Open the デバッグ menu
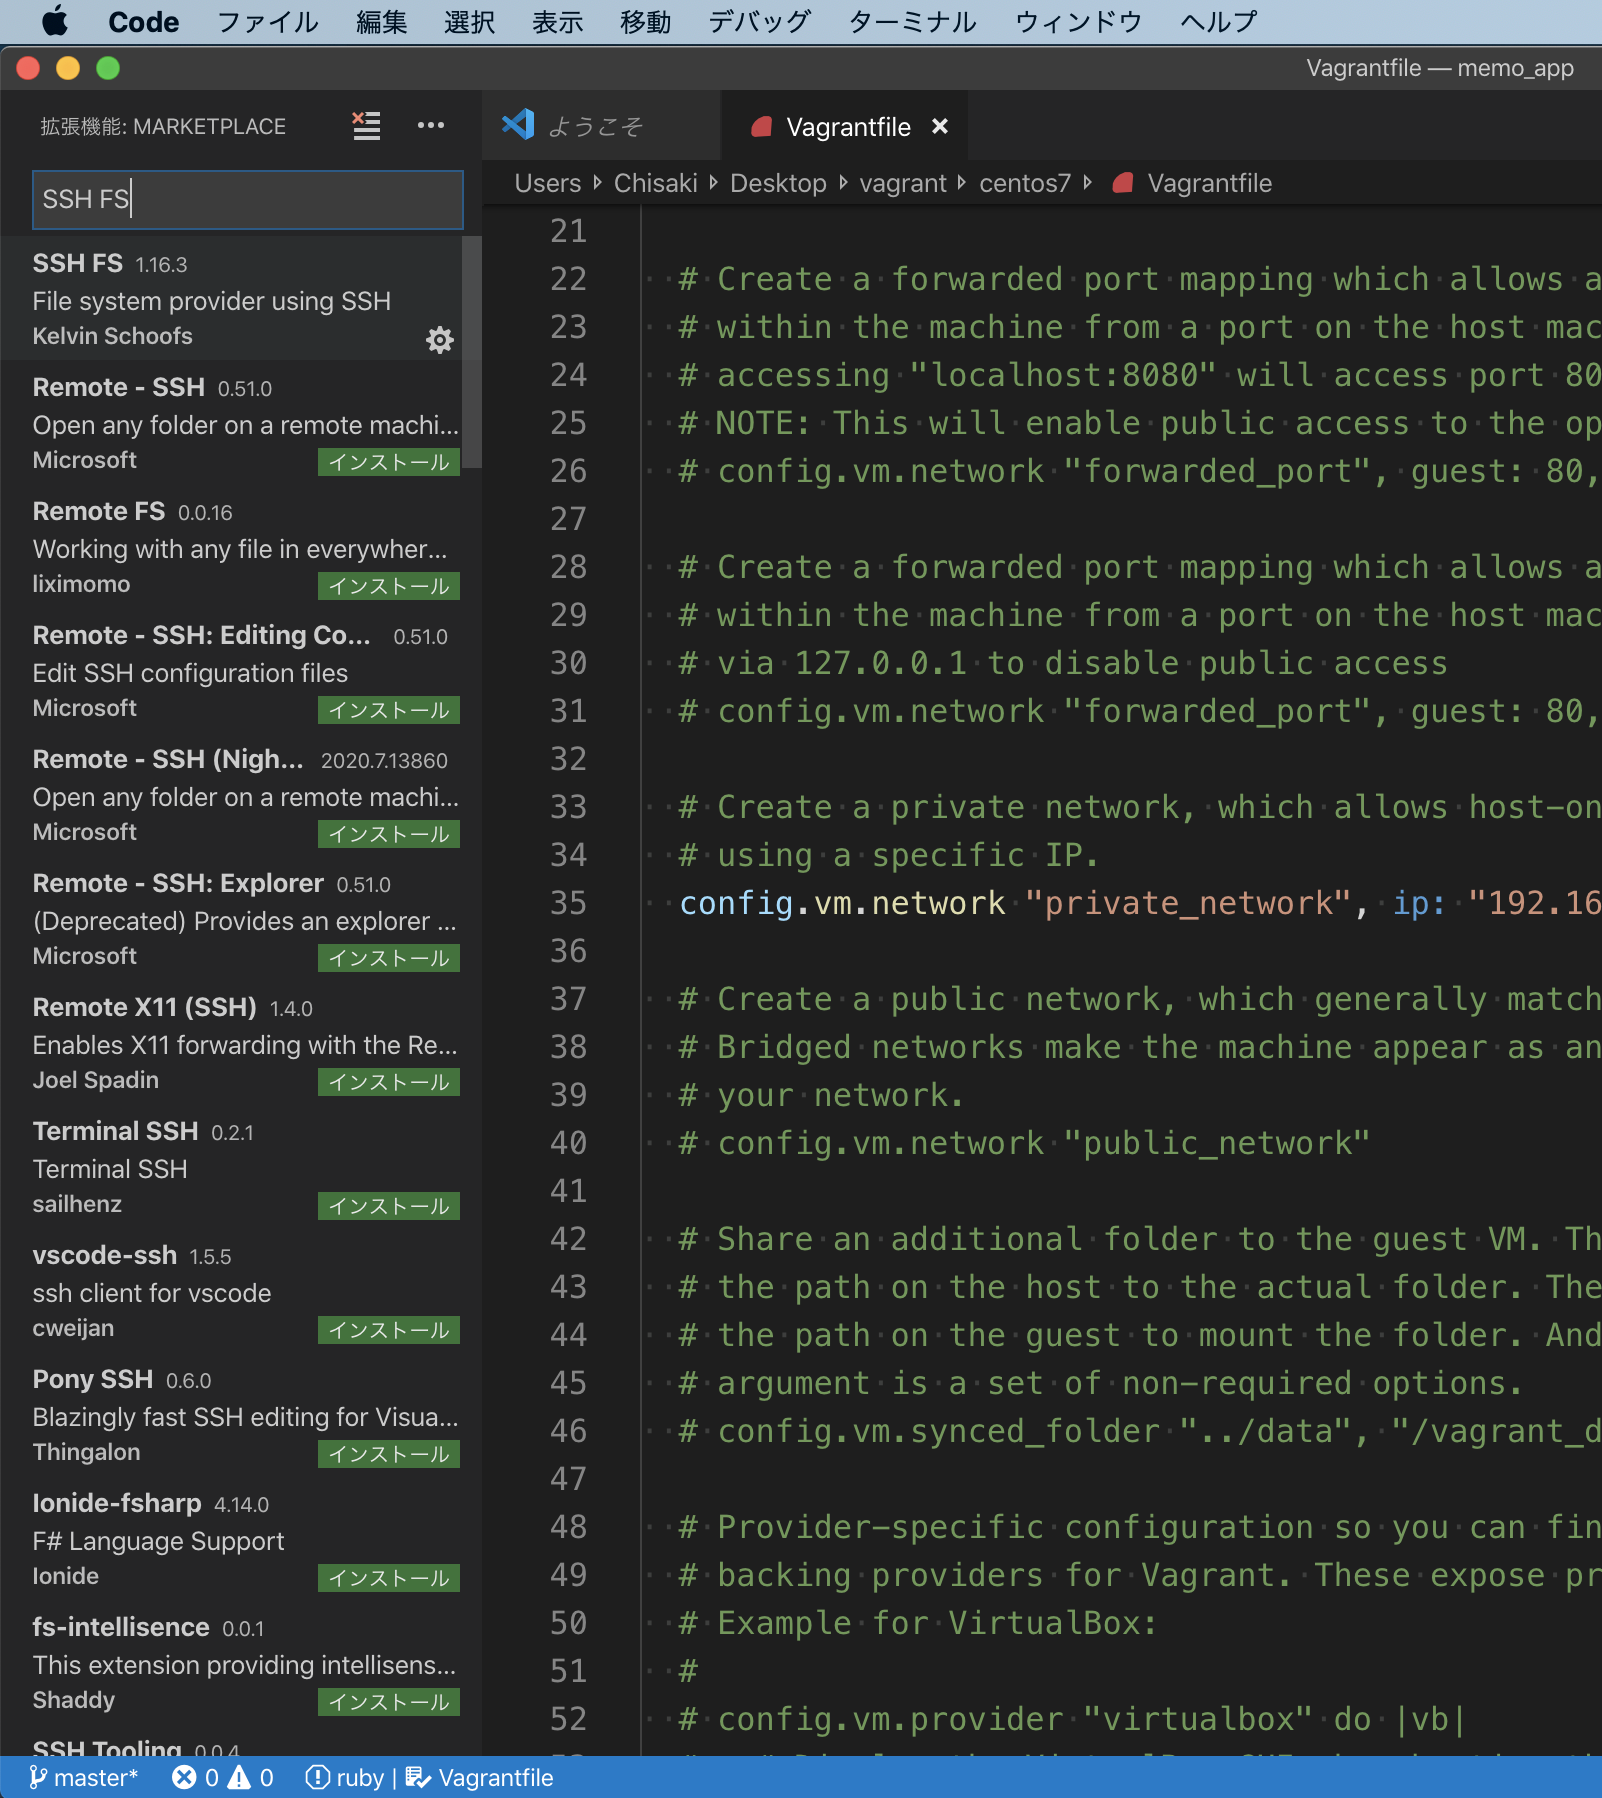The width and height of the screenshot is (1602, 1798). pos(758,21)
